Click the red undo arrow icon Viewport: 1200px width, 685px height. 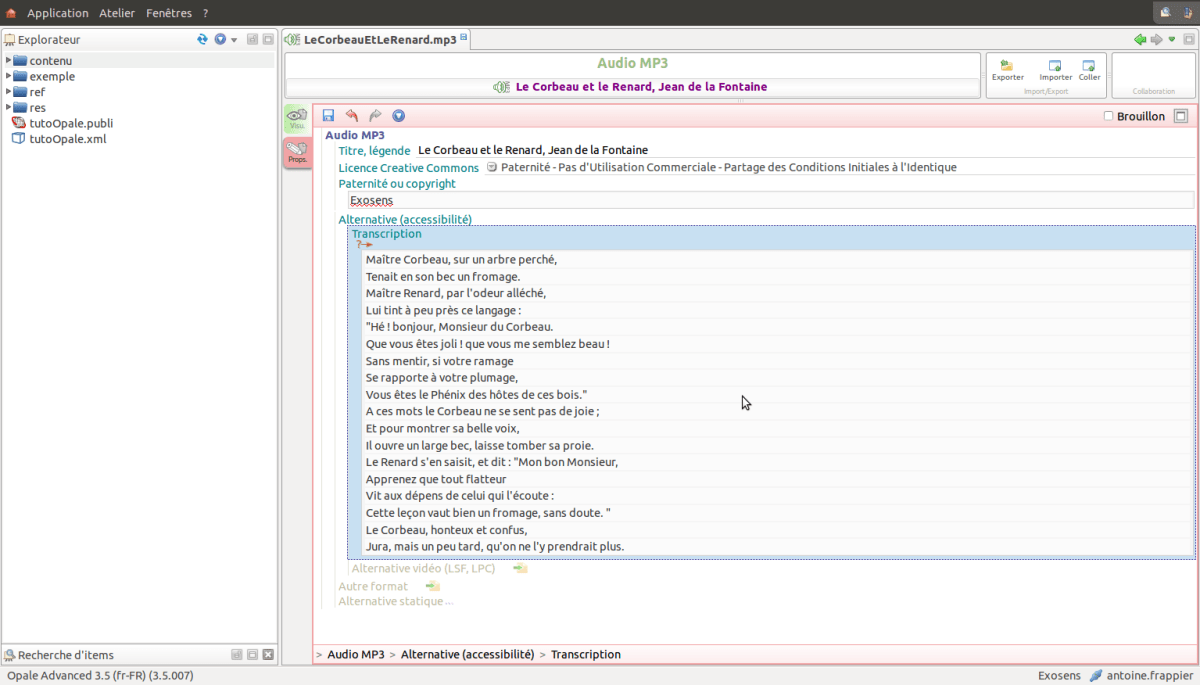click(x=352, y=116)
